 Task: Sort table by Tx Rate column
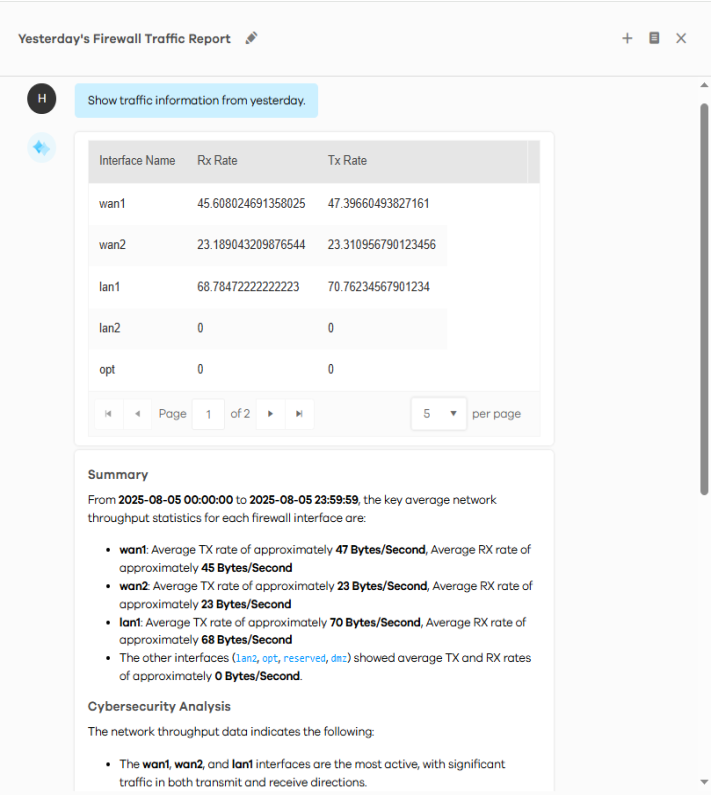click(x=347, y=161)
